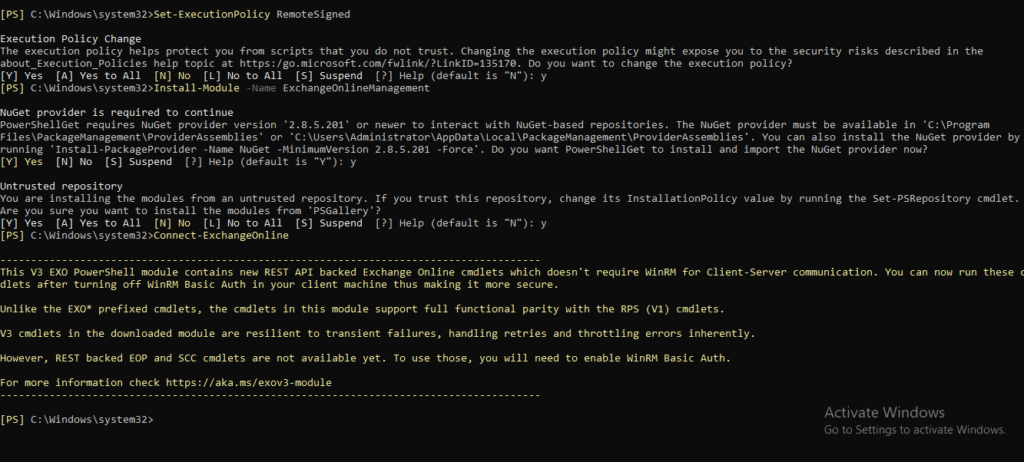Click the Set-ExecutionPolicy command text
1024x462 pixels.
(212, 14)
